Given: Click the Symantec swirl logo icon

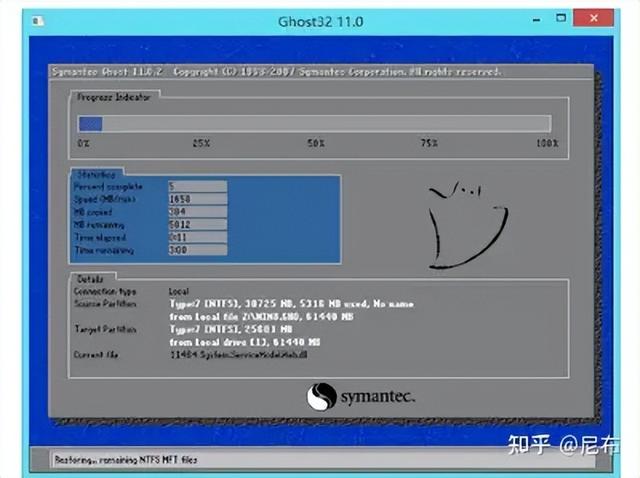Looking at the screenshot, I should click(322, 397).
